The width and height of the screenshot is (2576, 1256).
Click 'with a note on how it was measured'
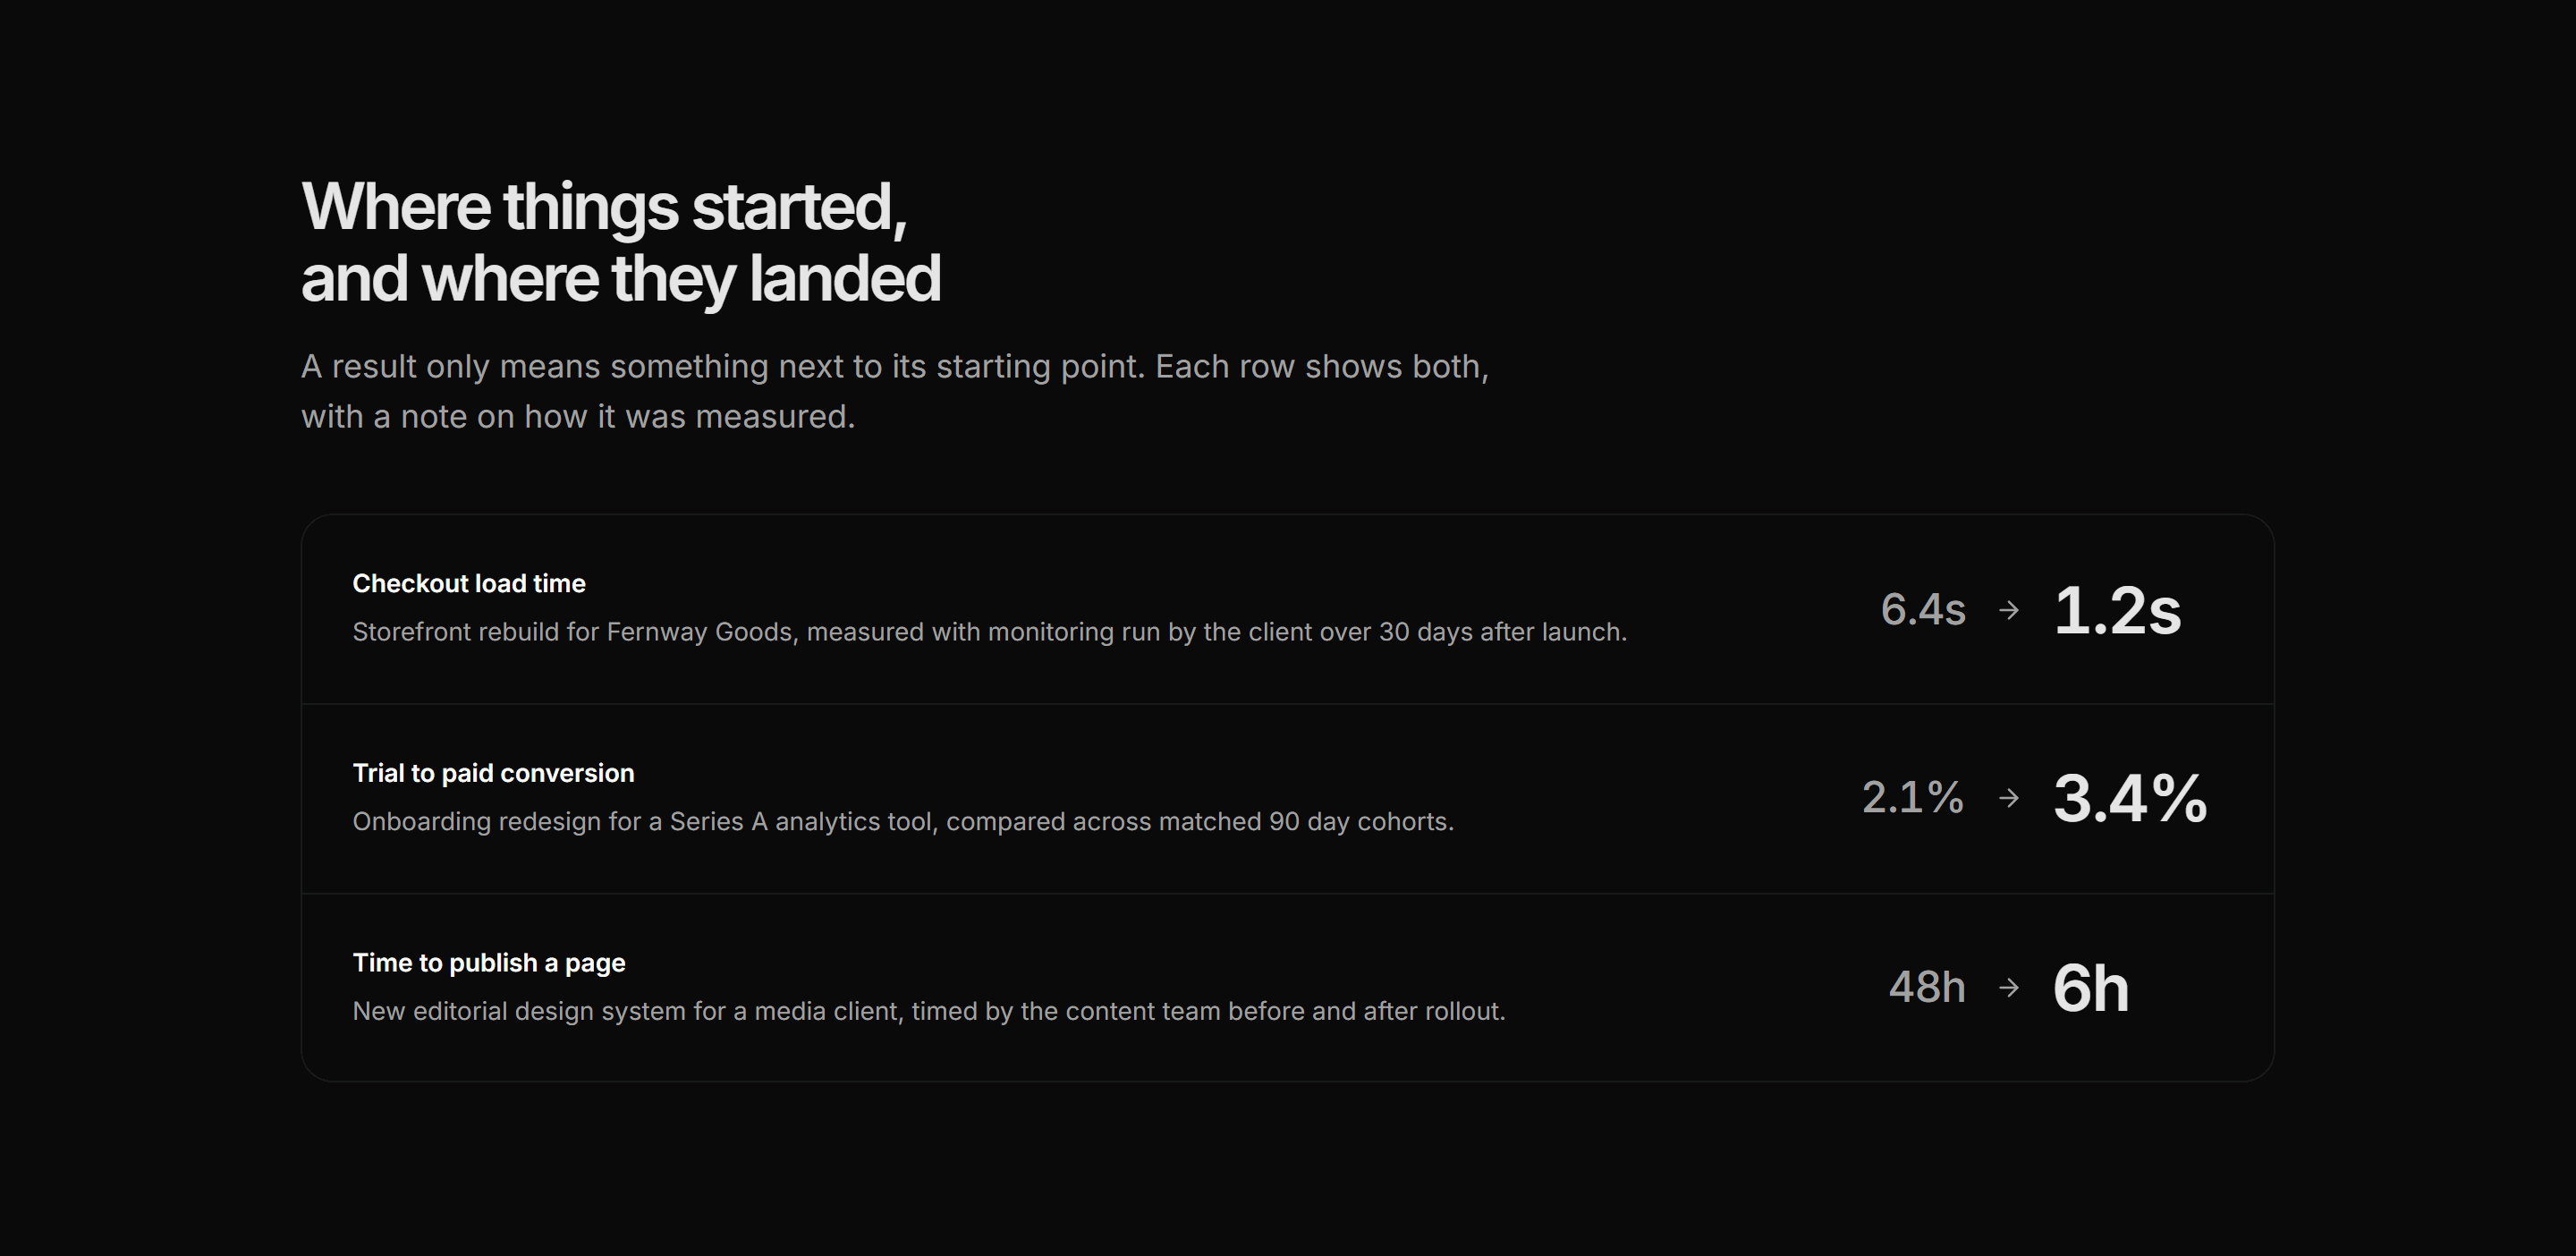[578, 417]
